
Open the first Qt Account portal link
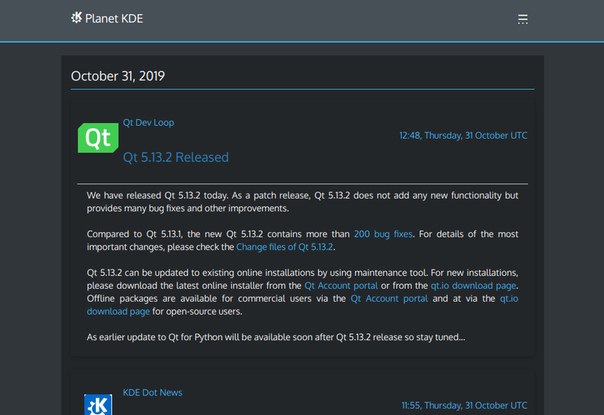coord(341,286)
